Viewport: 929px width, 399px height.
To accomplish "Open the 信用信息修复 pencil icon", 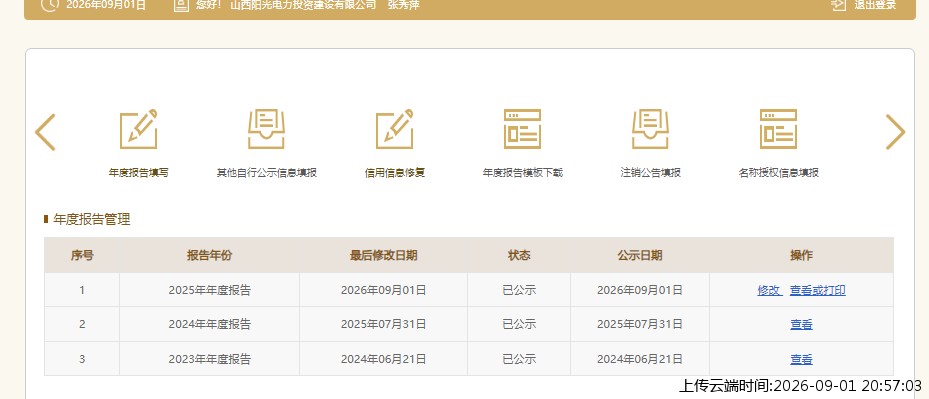I will 395,129.
